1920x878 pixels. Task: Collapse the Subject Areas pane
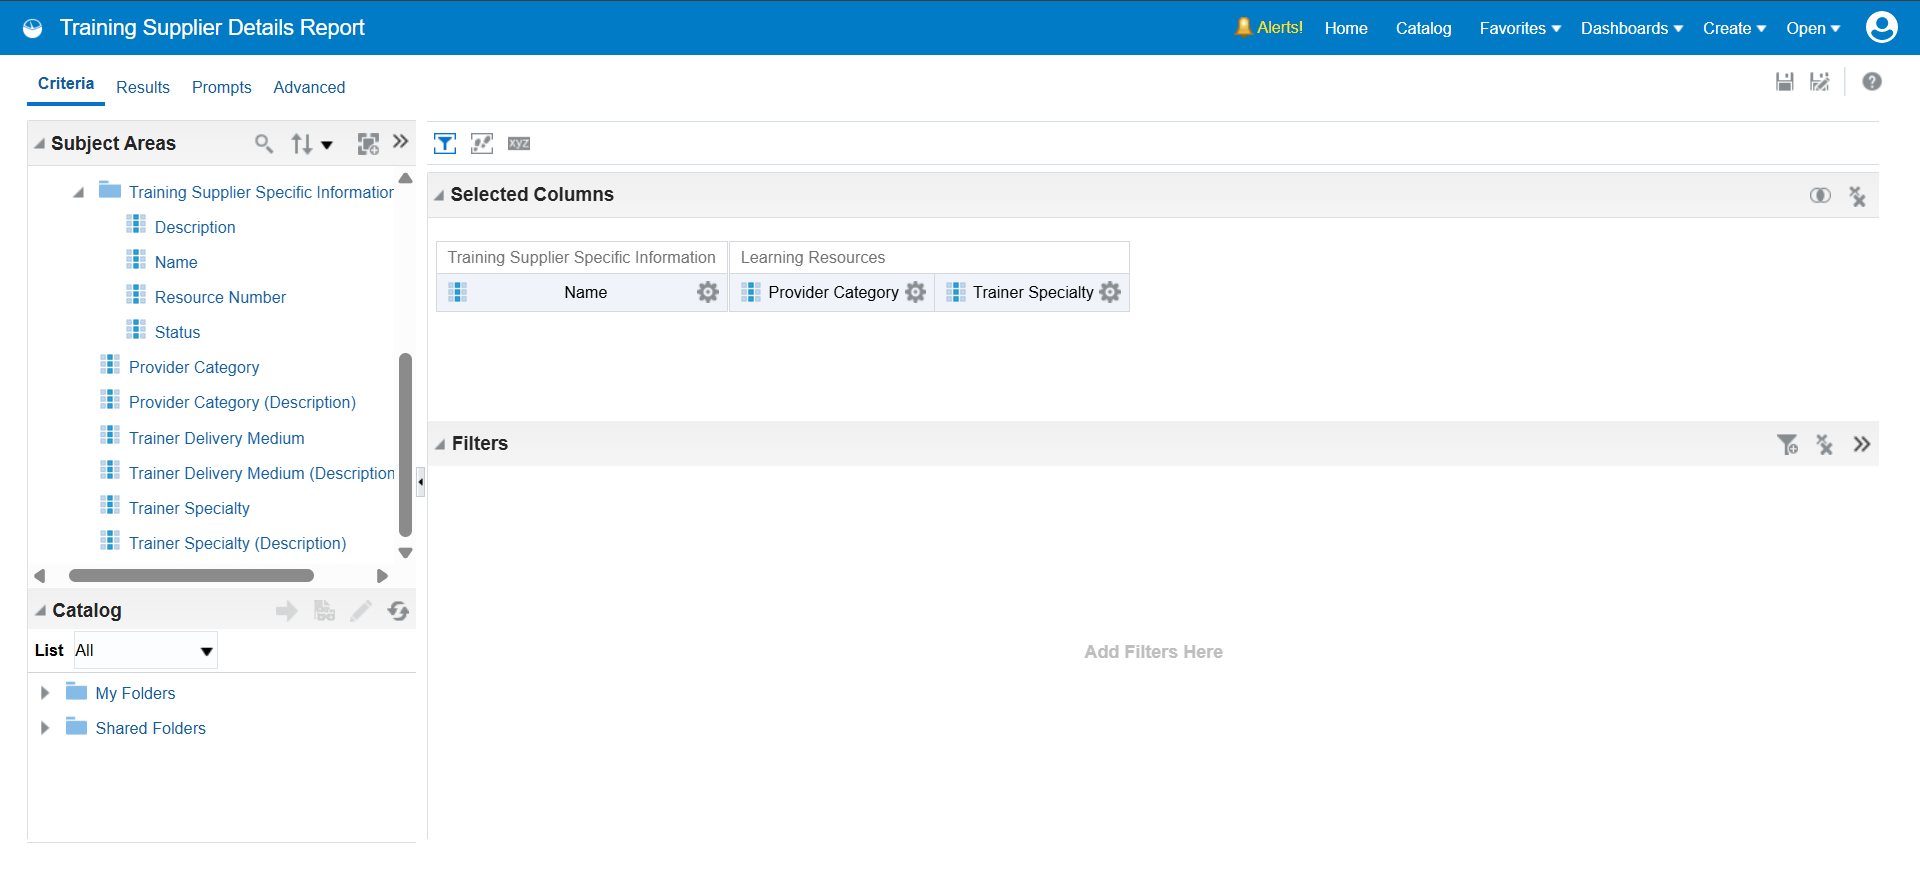coord(39,144)
